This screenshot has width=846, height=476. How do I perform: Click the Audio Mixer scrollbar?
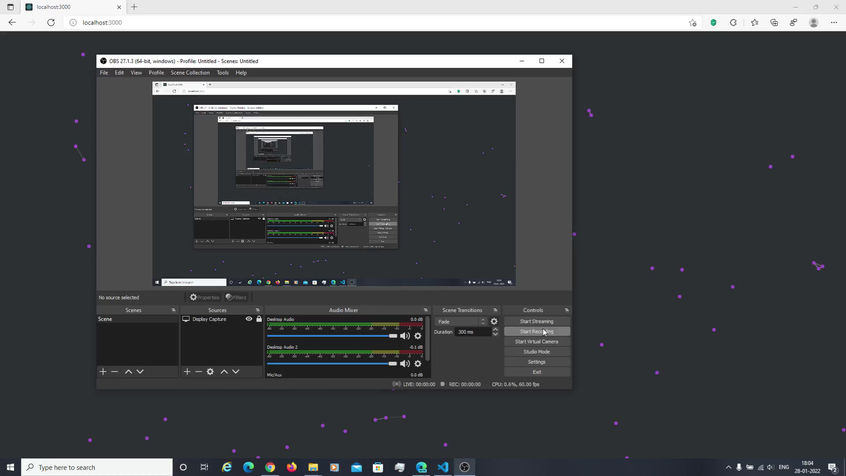(x=427, y=339)
